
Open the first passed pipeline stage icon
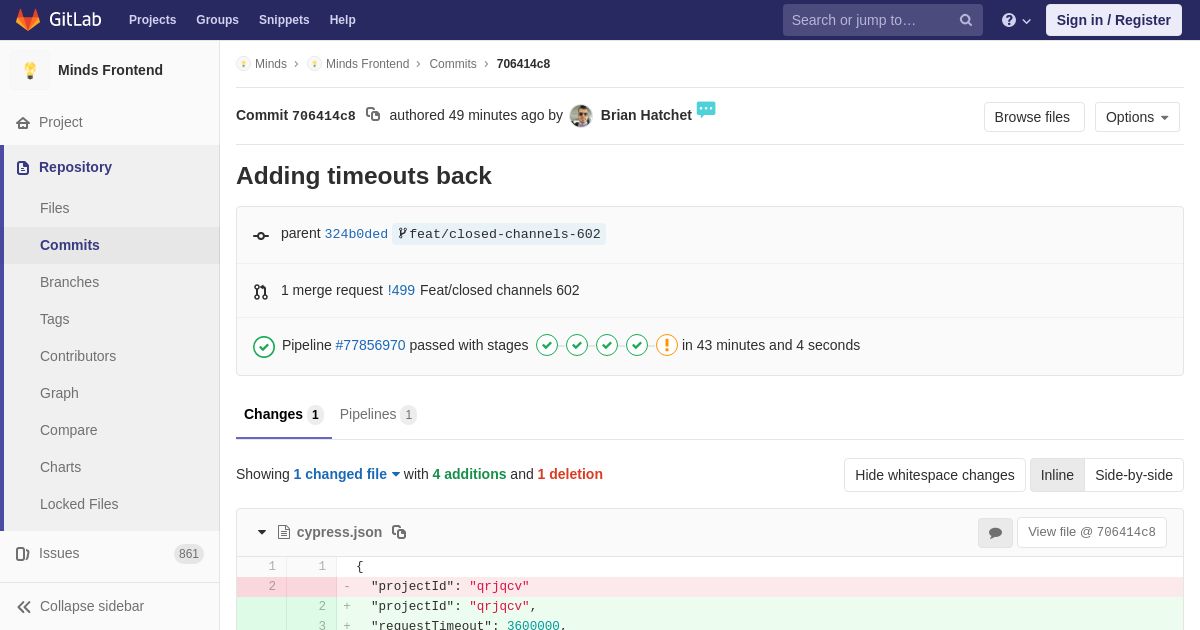547,345
